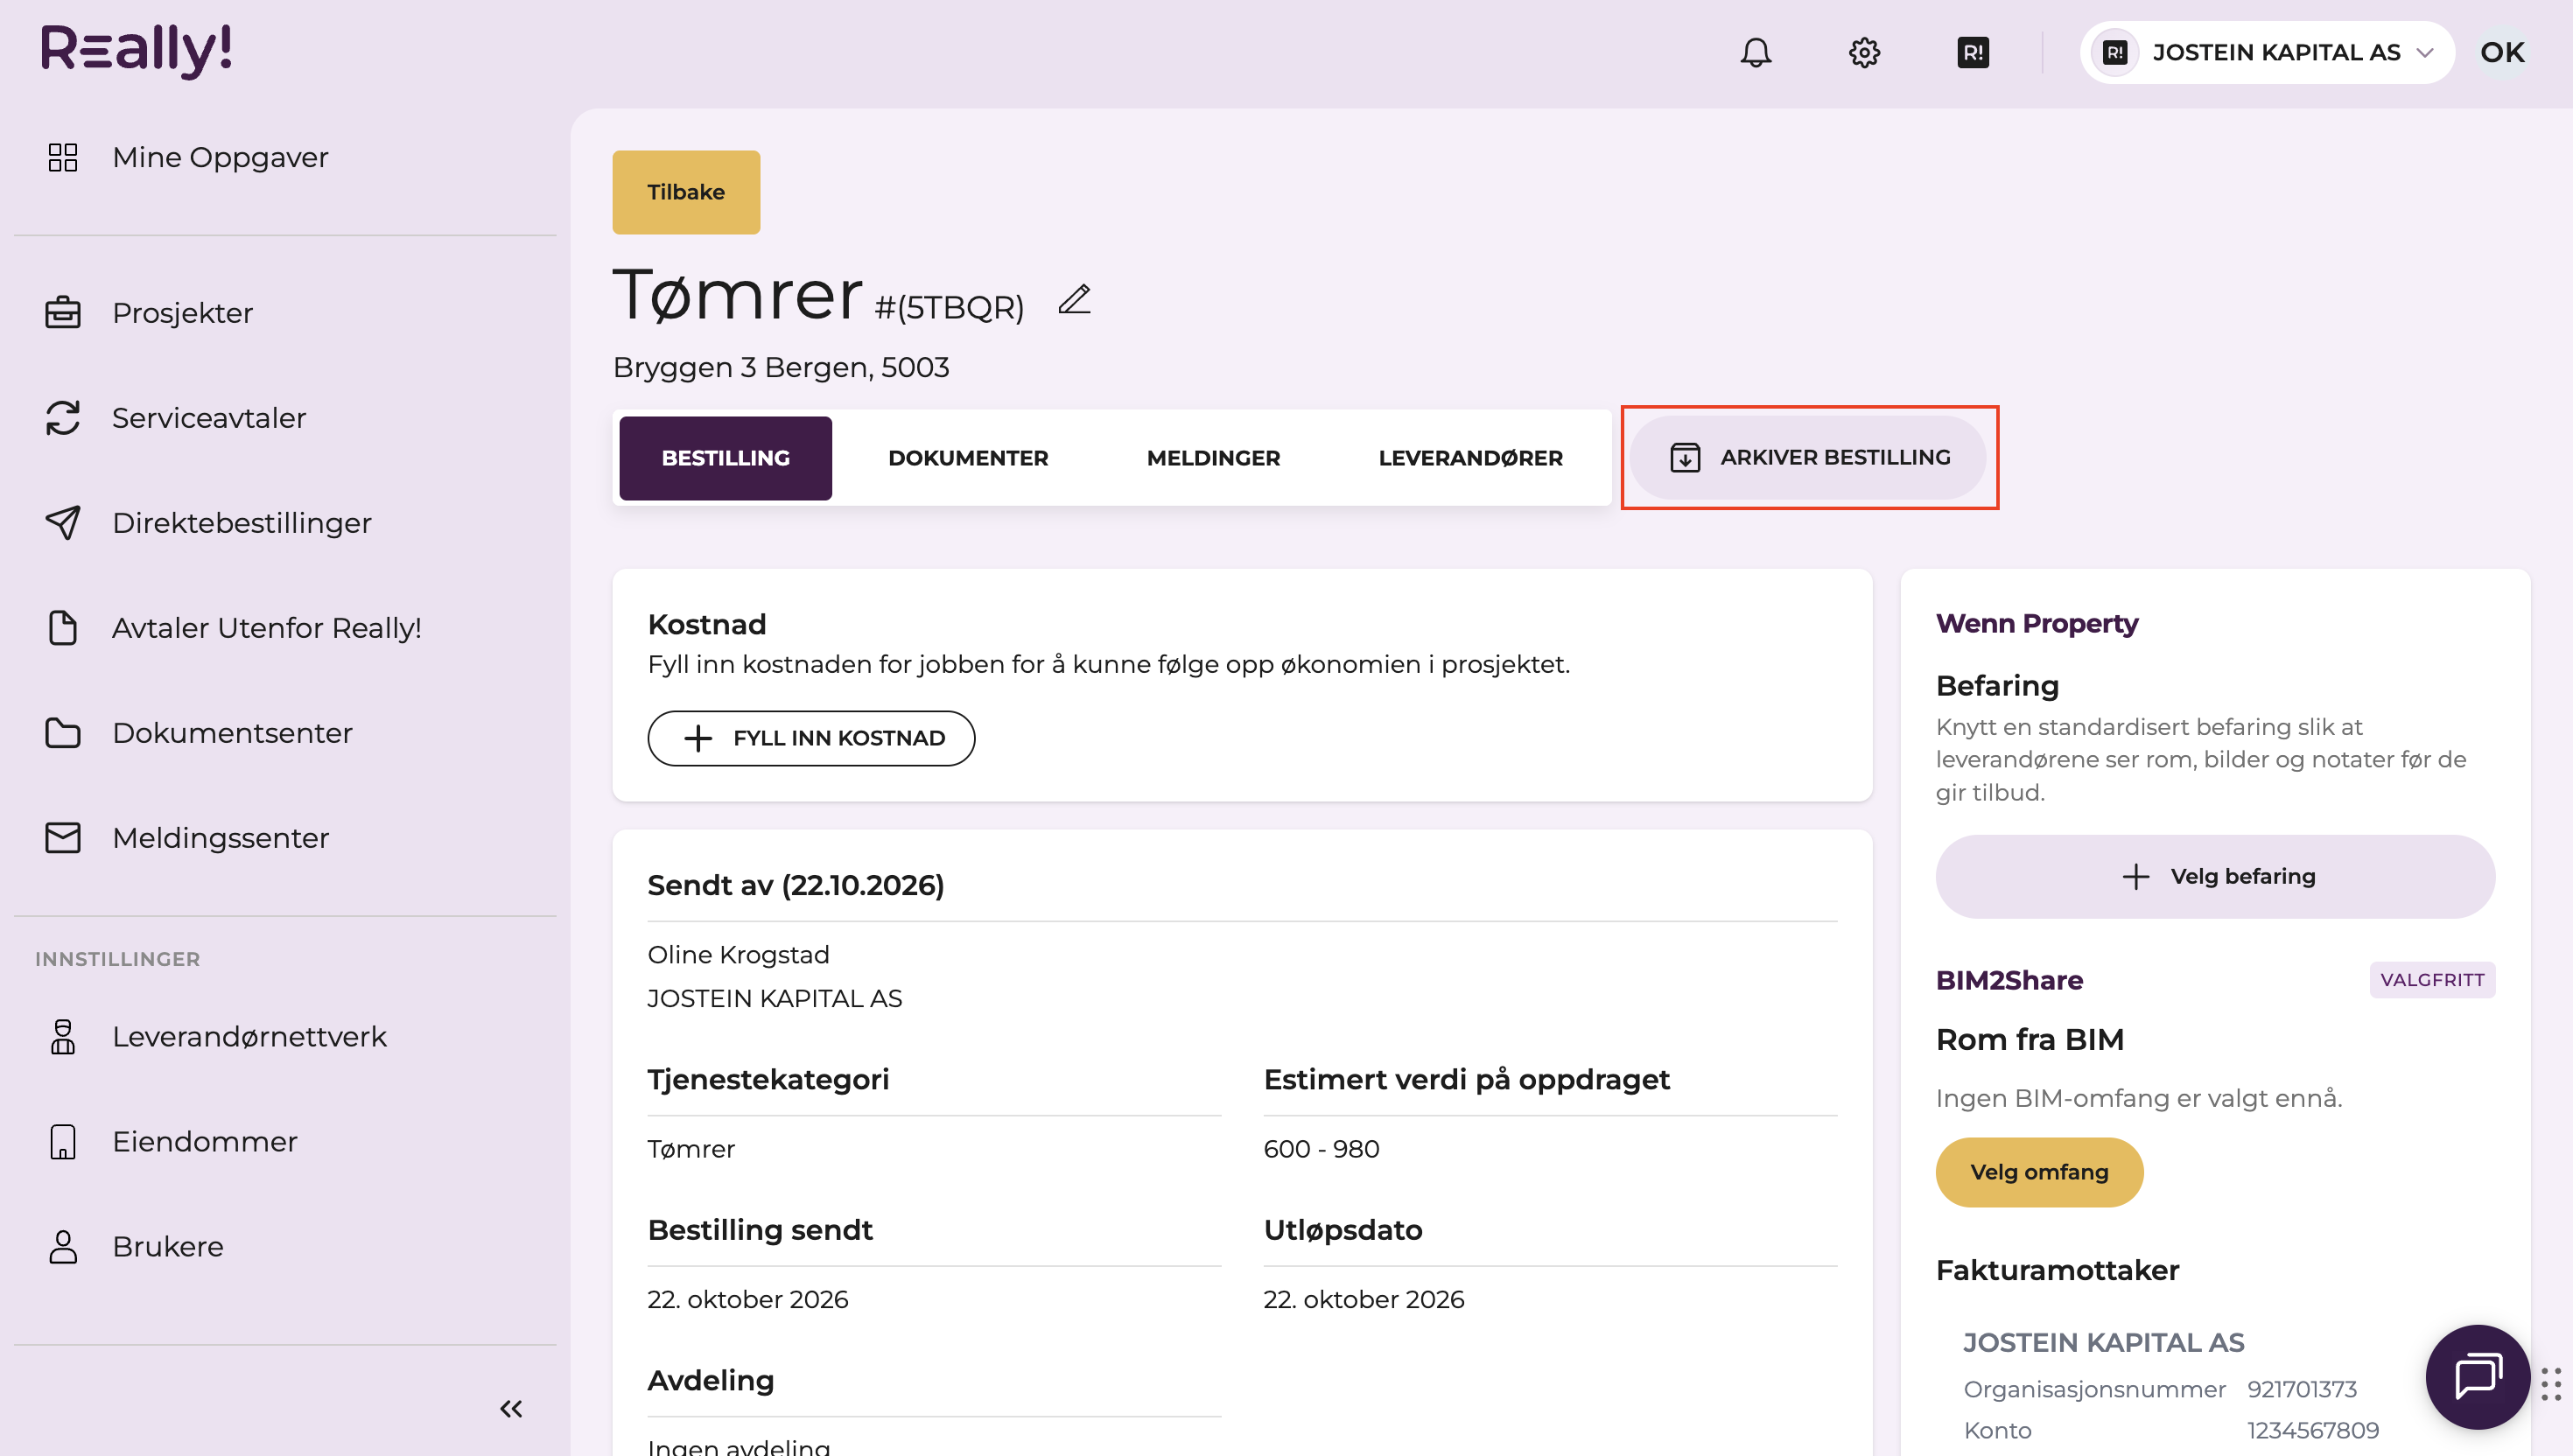Click the Mine Oppgaver grid icon

(x=63, y=157)
